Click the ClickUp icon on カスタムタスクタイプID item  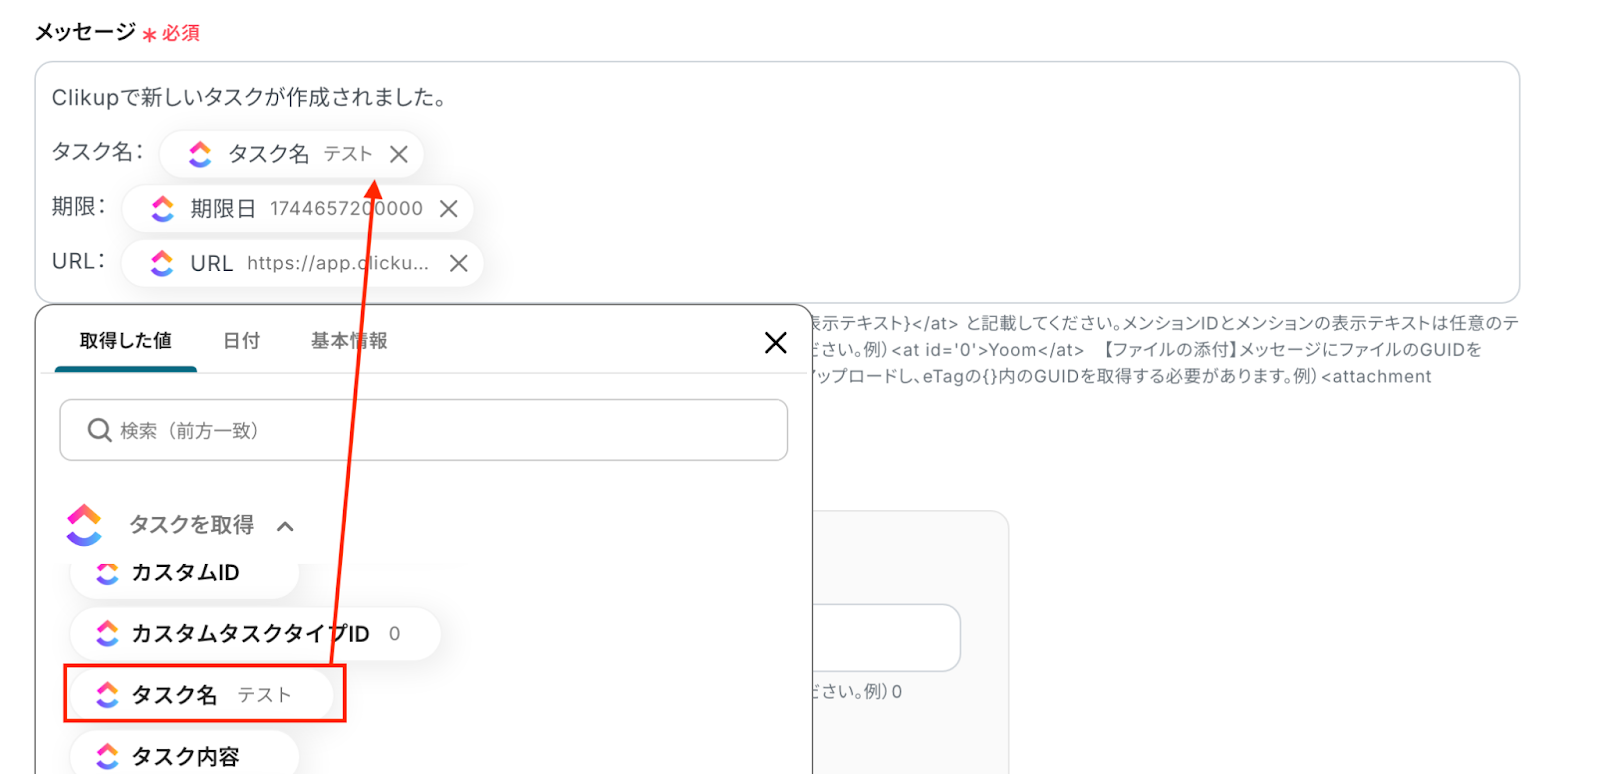pyautogui.click(x=107, y=633)
